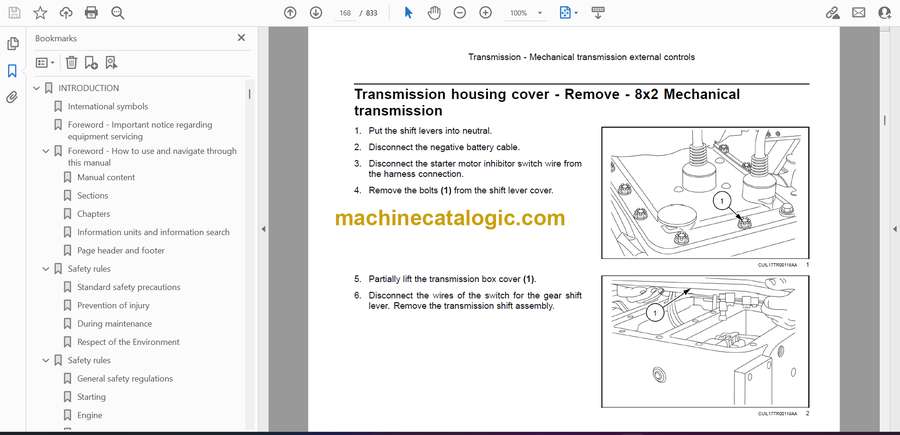Upload file to cloud icon
Screen dimensions: 900x435
tap(66, 13)
